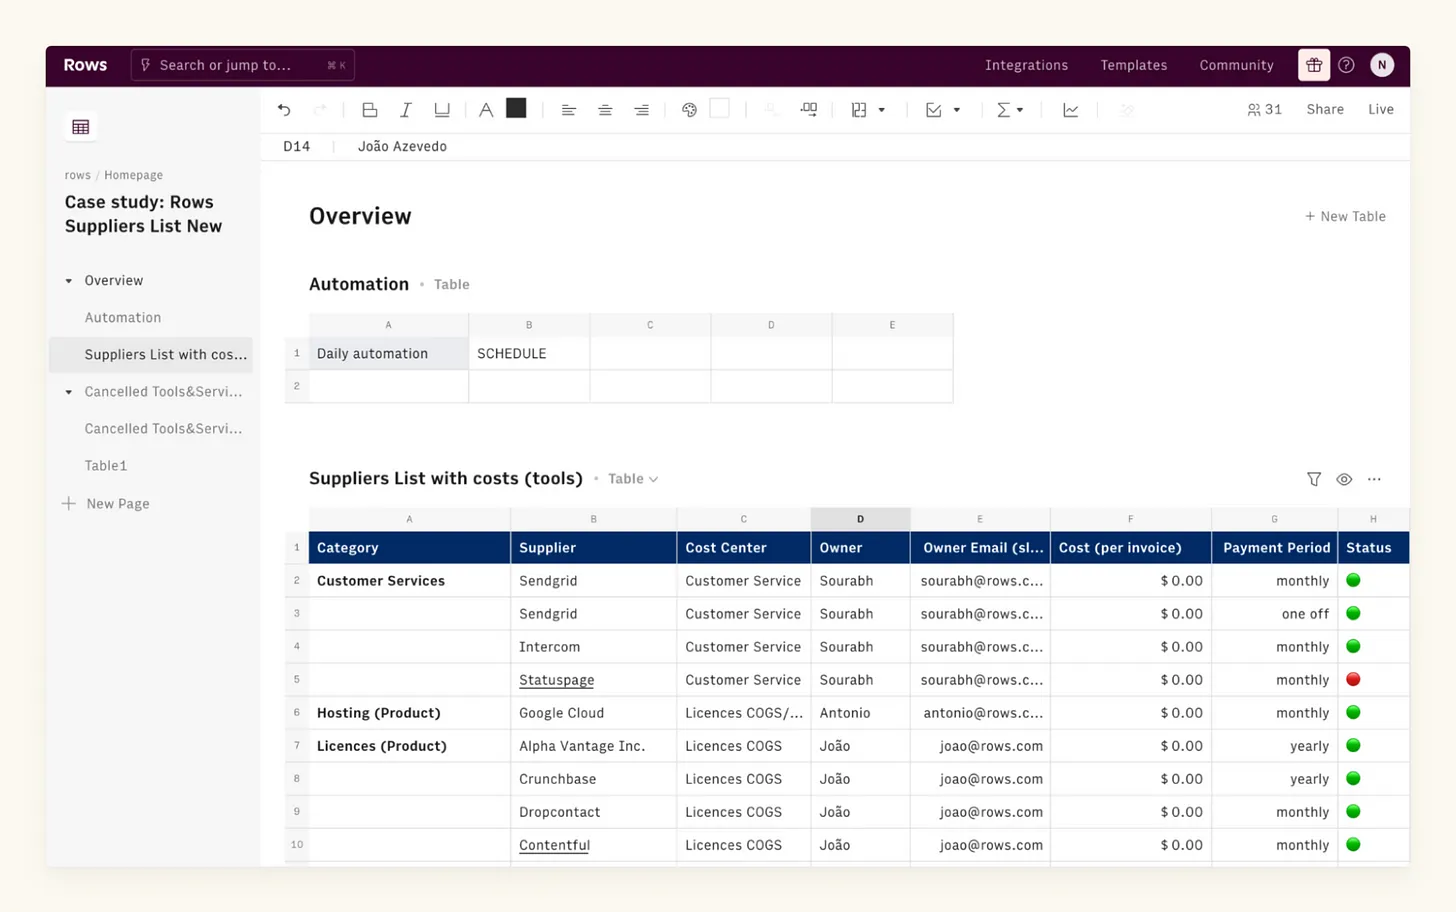Collapse the Cancelled Tools&Services page group
Screen dimensions: 1456x913
pos(69,392)
